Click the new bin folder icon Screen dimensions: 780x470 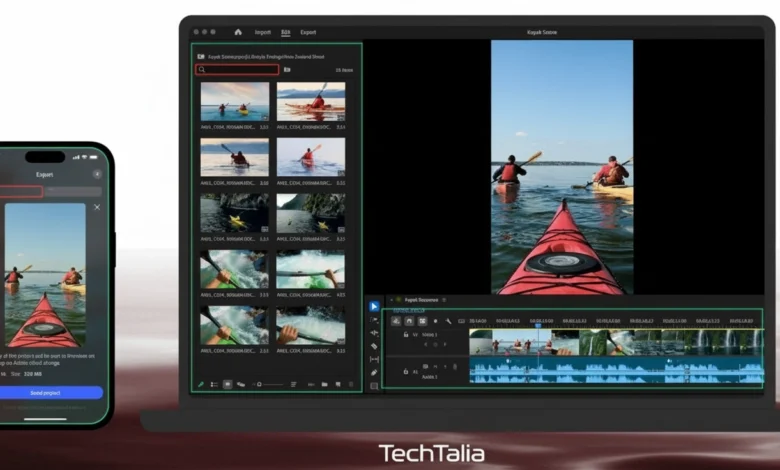(324, 384)
